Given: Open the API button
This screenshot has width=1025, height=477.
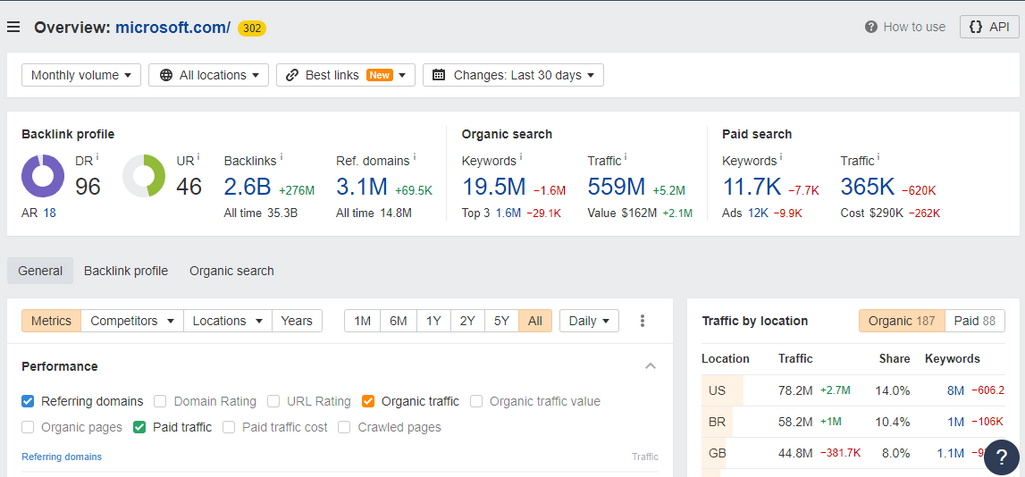Looking at the screenshot, I should click(989, 27).
